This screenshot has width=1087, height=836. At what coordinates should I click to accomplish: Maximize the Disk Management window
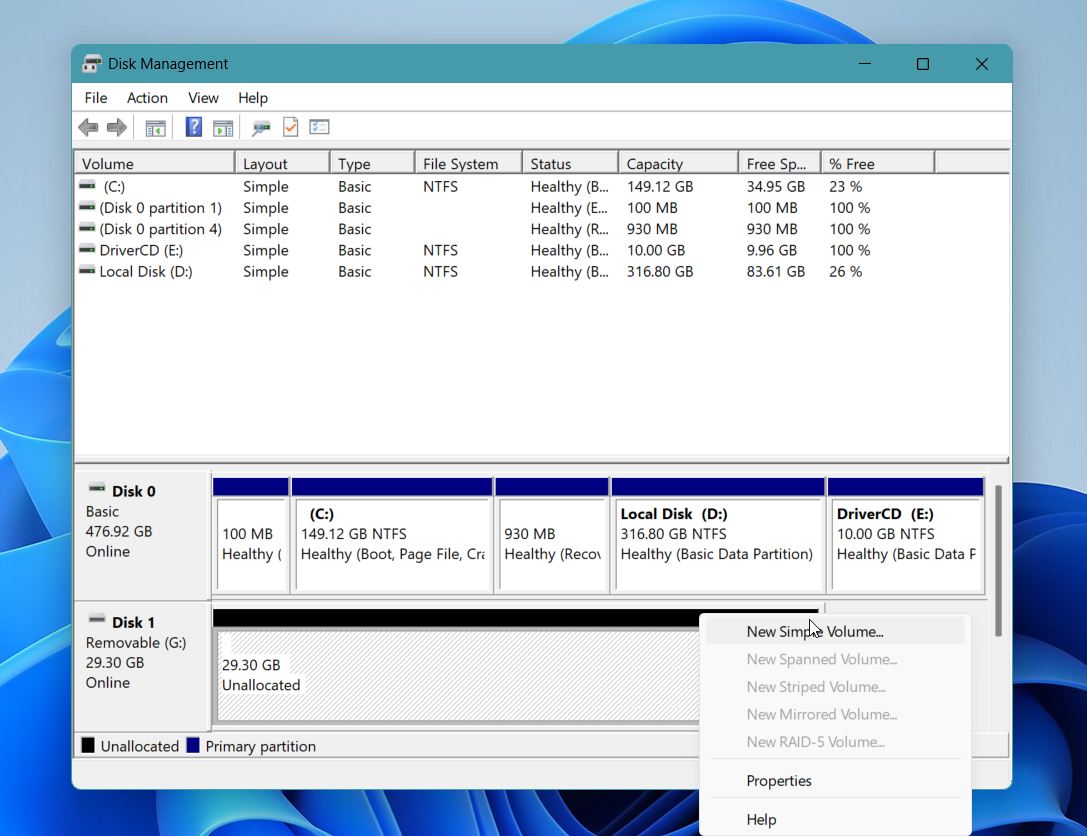[923, 64]
